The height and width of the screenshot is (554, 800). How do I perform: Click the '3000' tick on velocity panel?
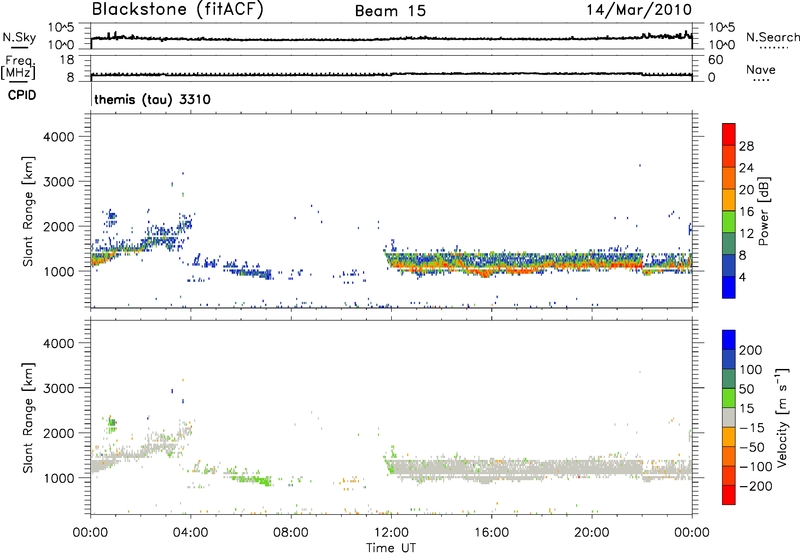point(59,388)
